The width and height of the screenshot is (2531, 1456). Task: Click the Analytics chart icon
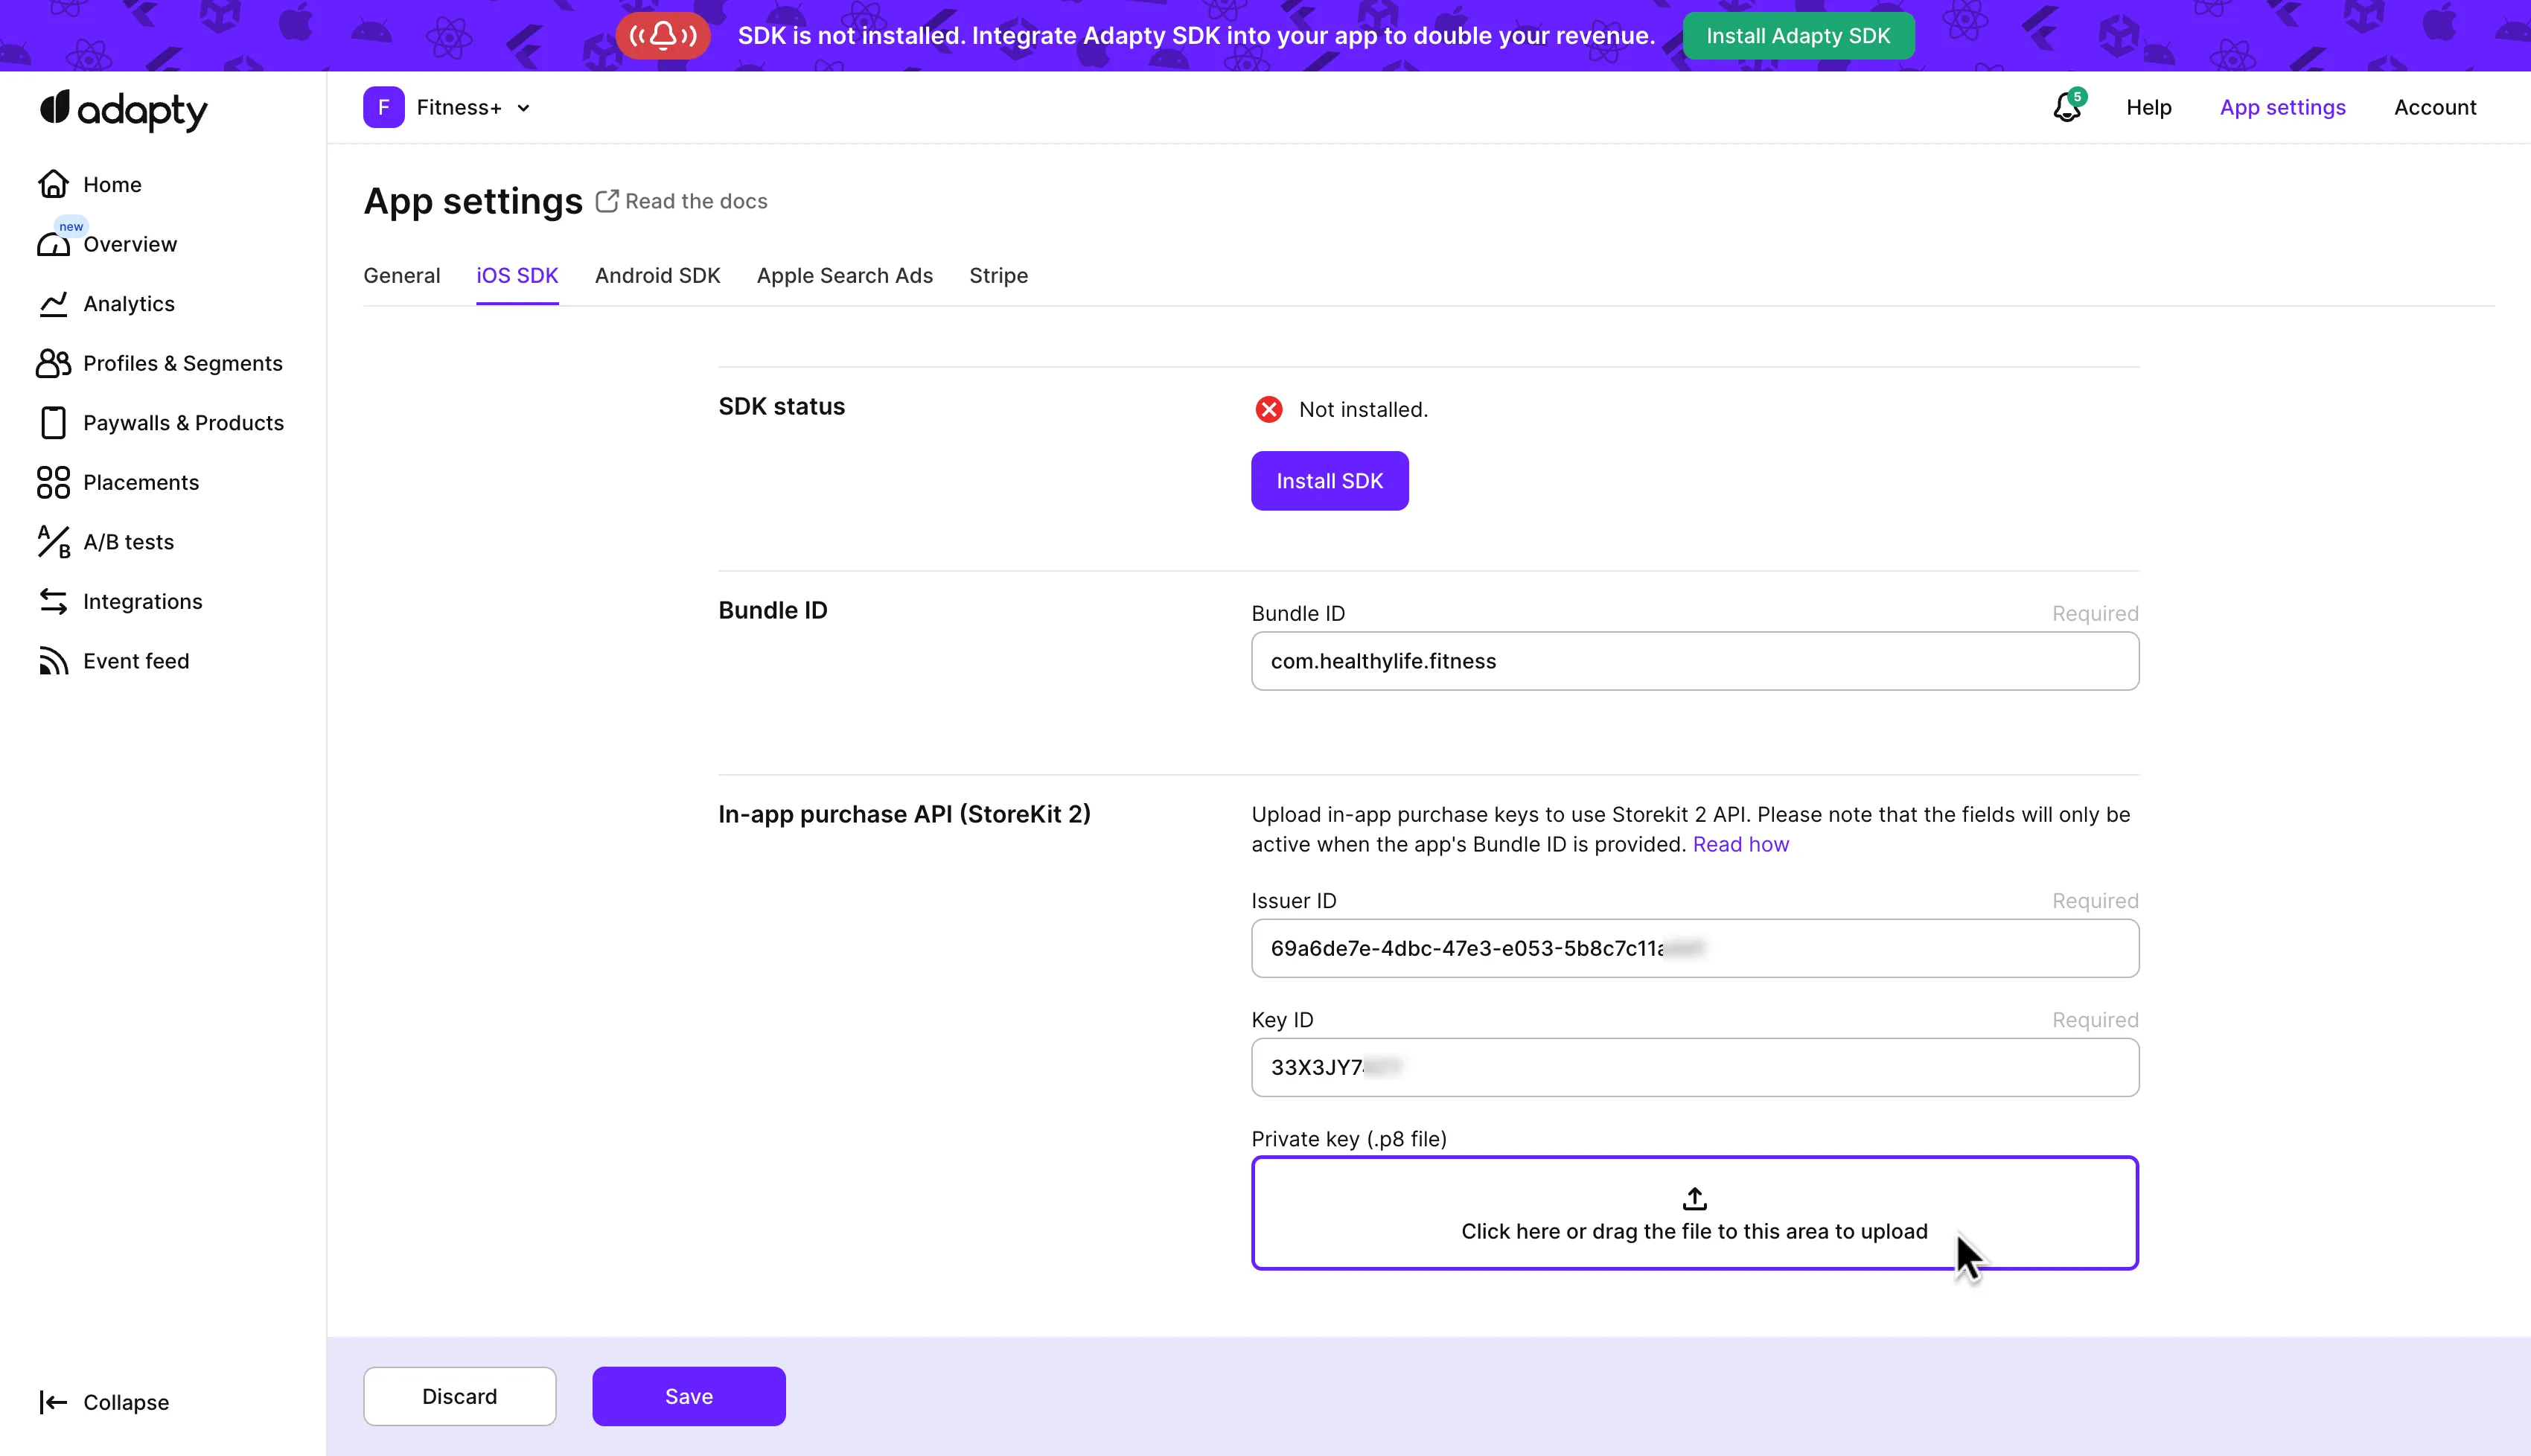click(x=53, y=304)
